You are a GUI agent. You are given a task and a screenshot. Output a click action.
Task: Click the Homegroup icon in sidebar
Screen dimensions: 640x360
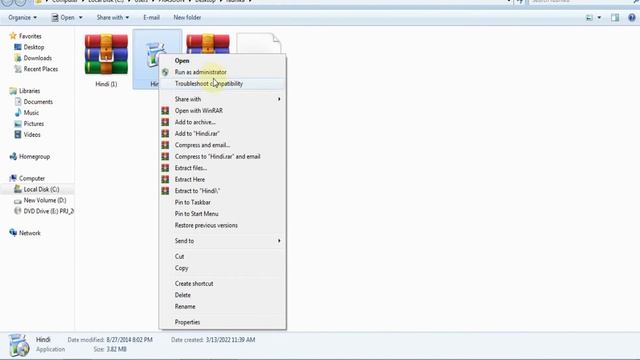[13, 156]
